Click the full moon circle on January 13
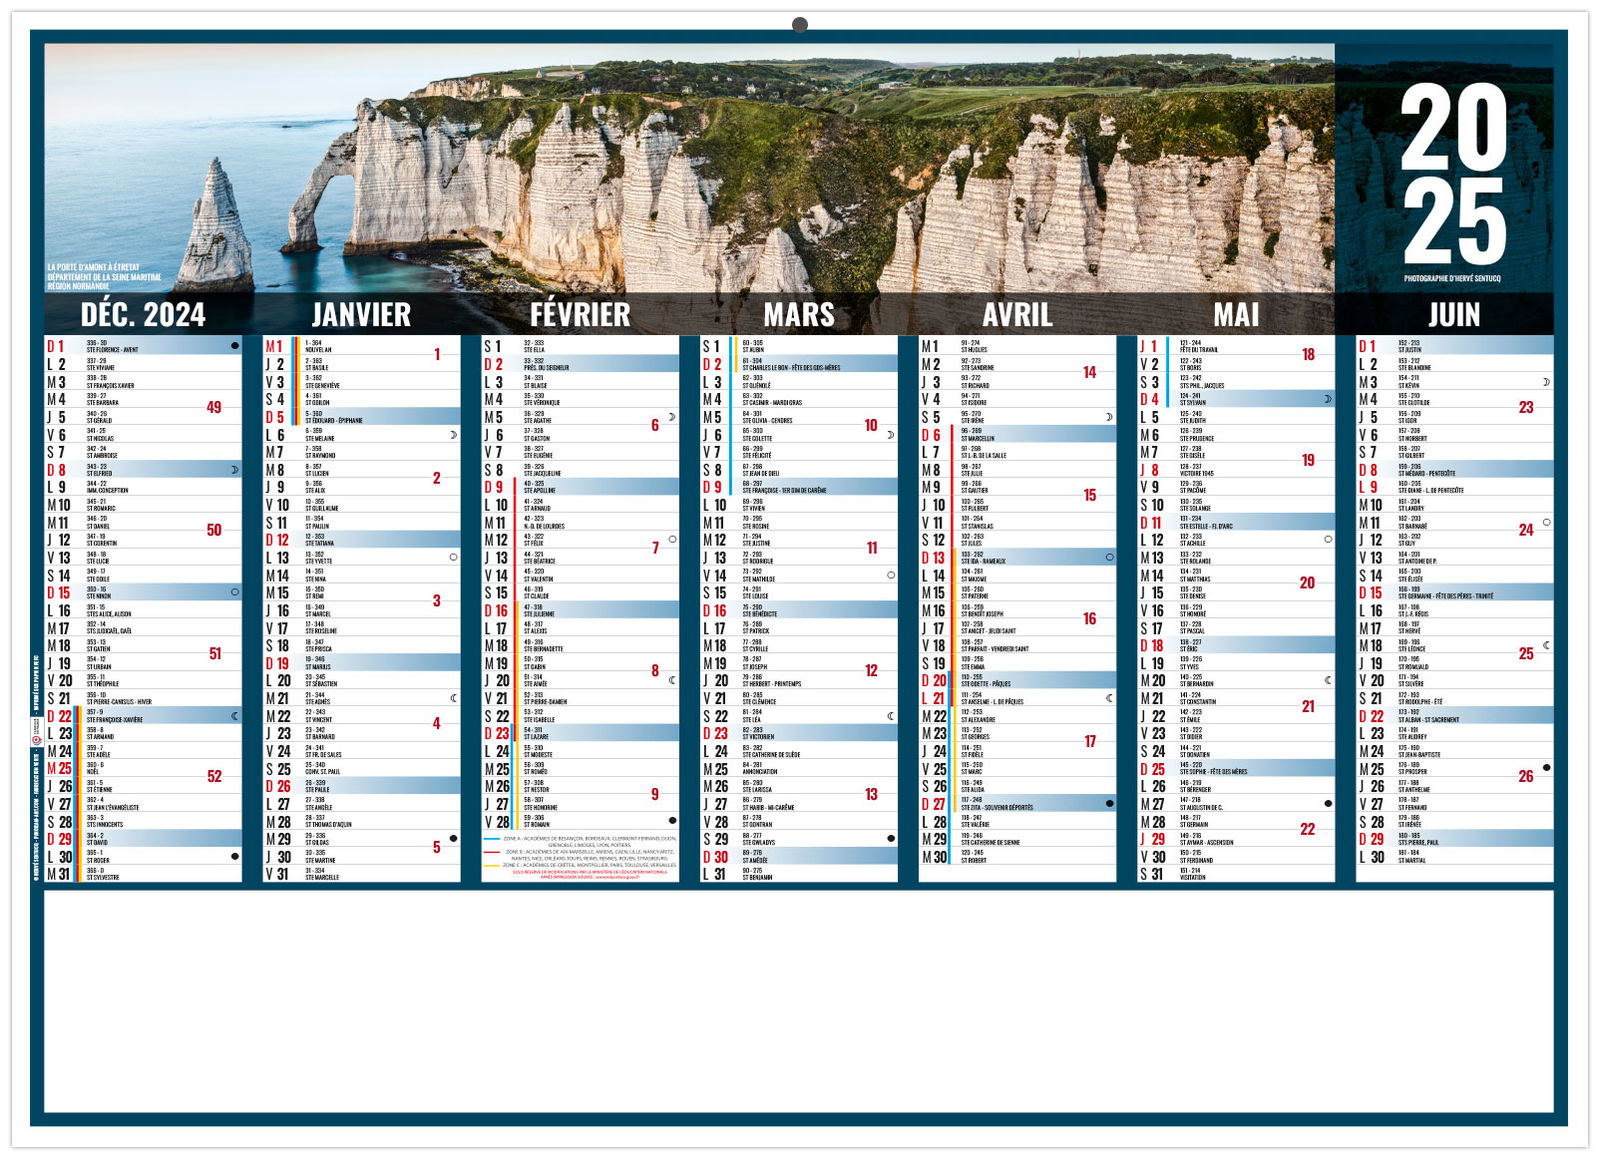This screenshot has height=1160, width=1600. [x=454, y=557]
